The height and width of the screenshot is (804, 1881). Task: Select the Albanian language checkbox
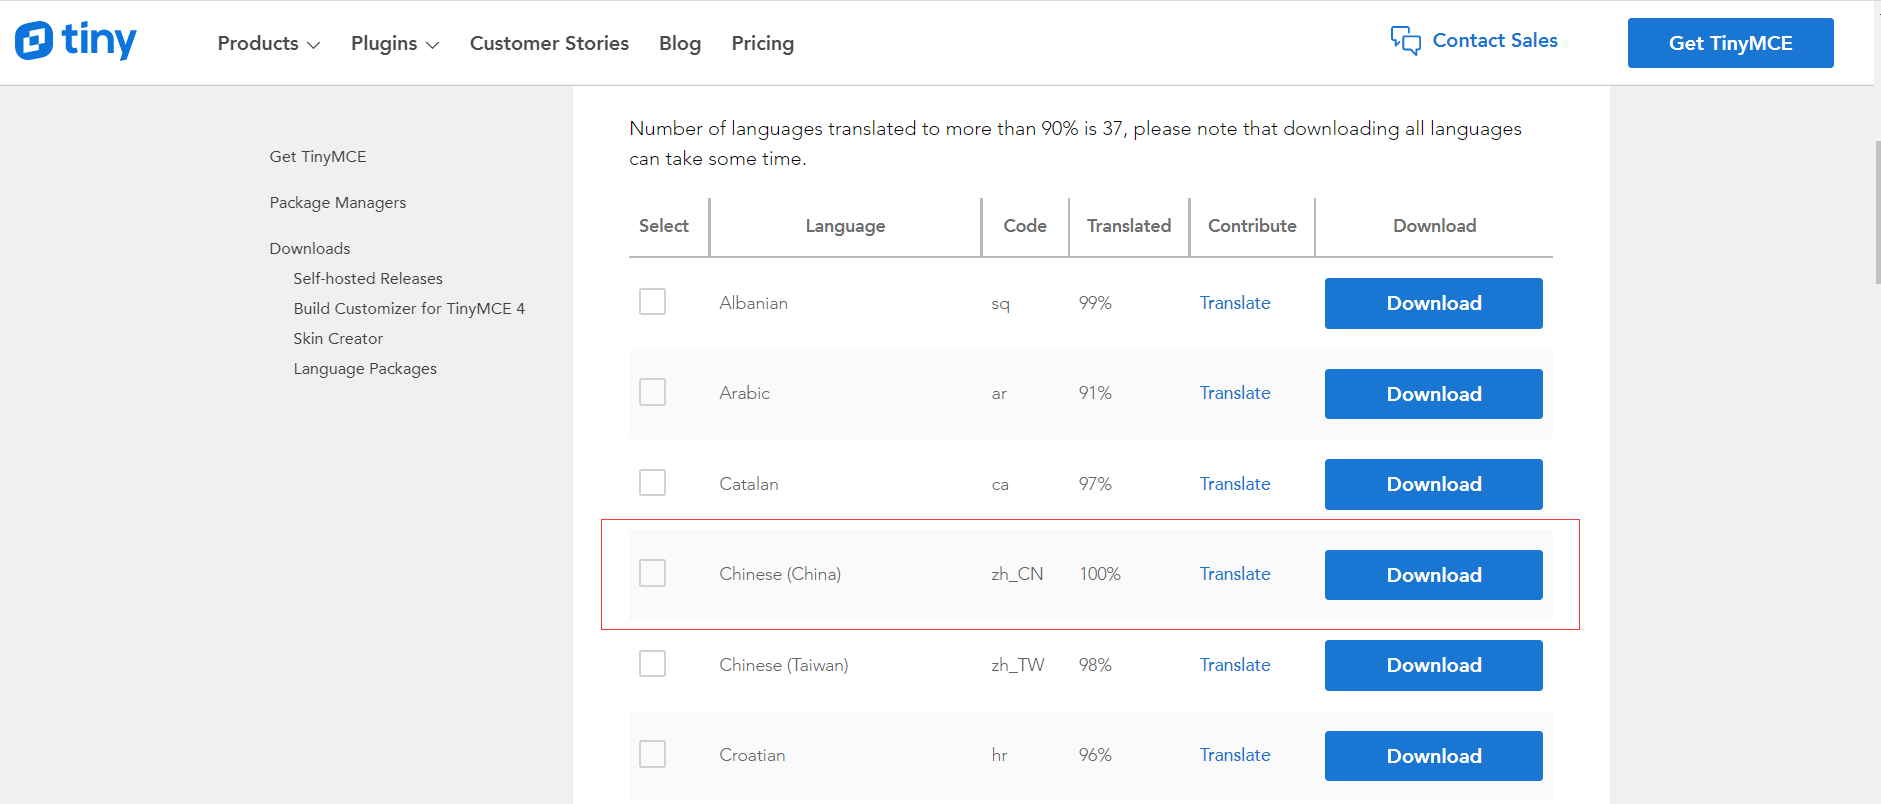pyautogui.click(x=652, y=302)
